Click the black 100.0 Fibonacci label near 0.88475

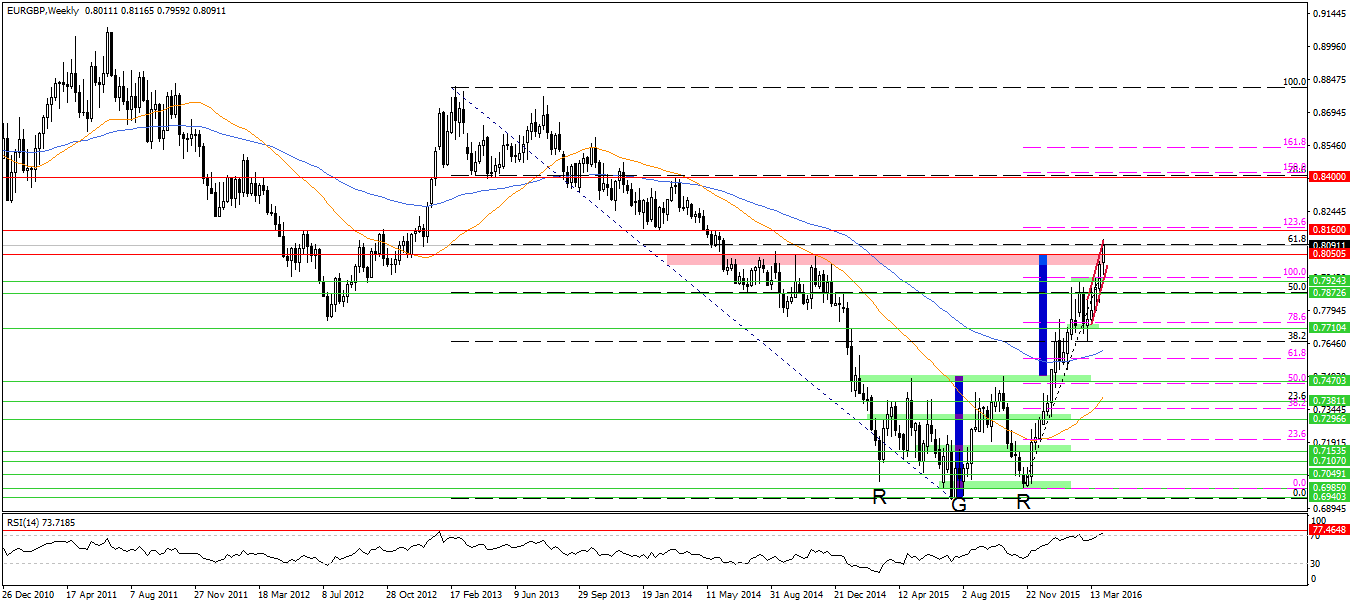(1294, 82)
